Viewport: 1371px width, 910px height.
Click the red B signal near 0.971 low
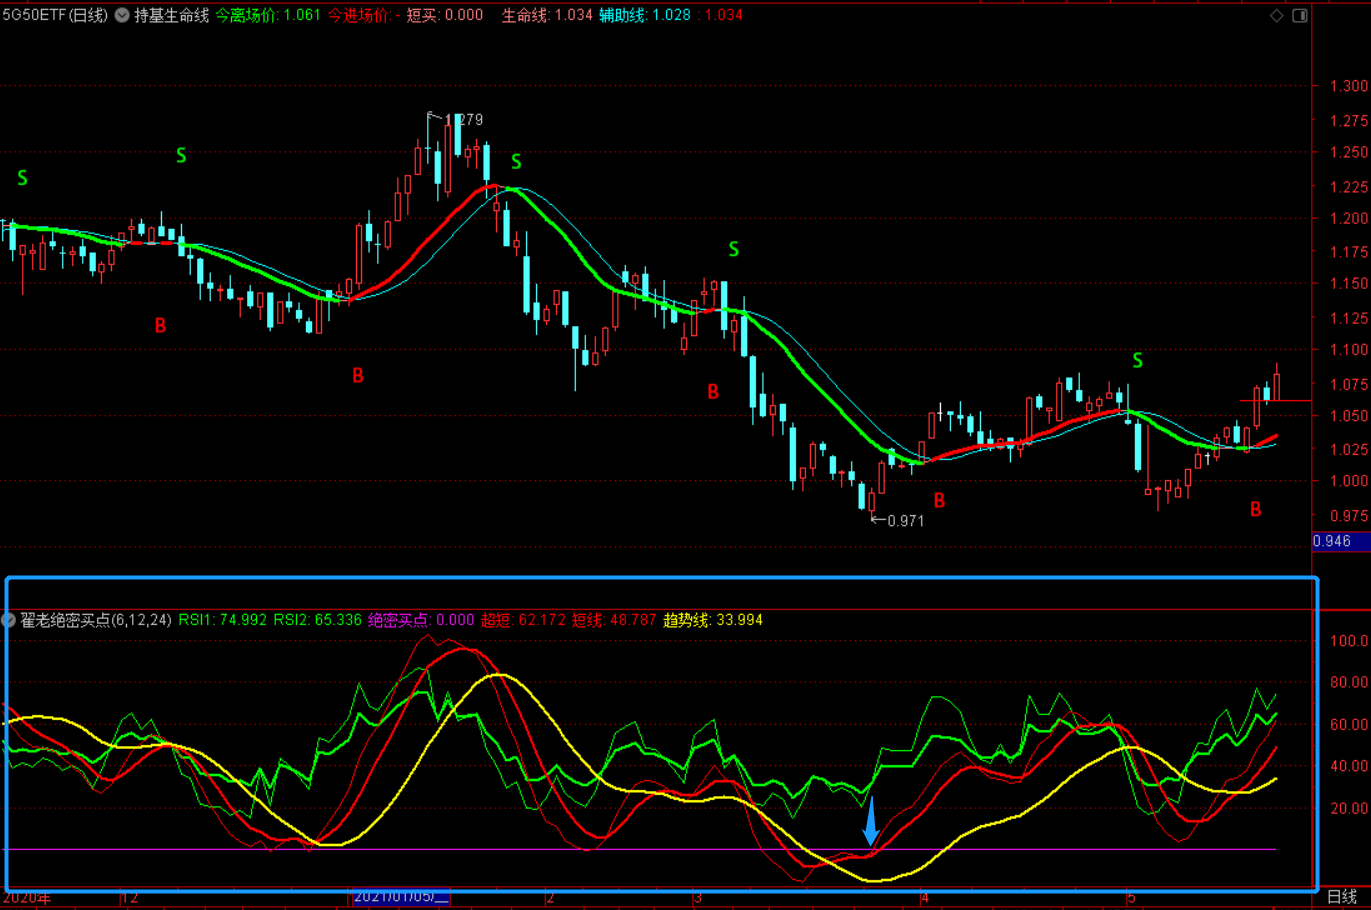pyautogui.click(x=939, y=500)
